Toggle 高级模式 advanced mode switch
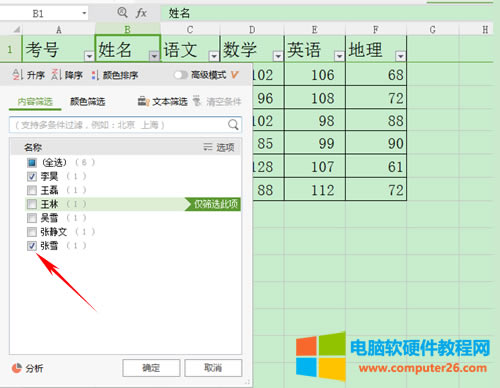500x388 pixels. pyautogui.click(x=181, y=75)
